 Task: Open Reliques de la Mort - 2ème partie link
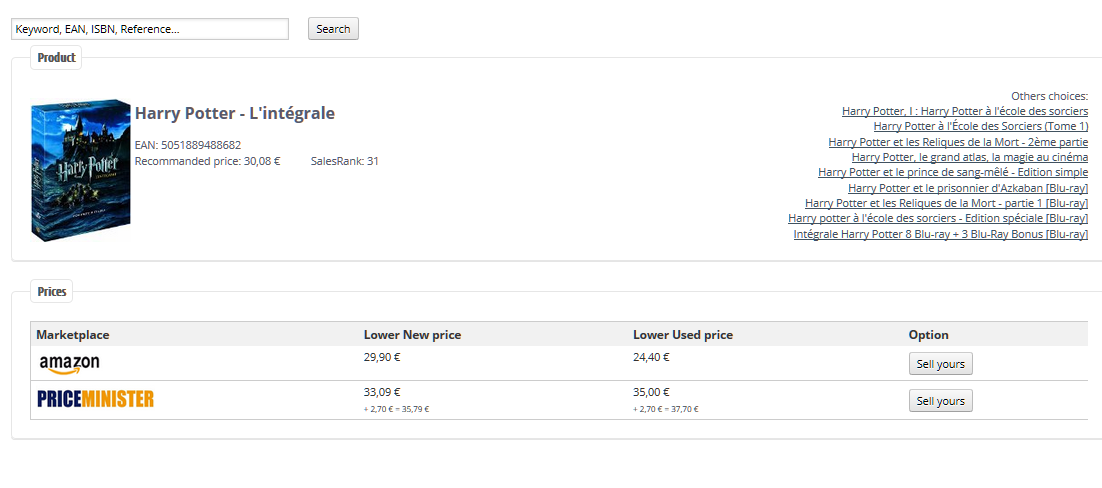[958, 141]
